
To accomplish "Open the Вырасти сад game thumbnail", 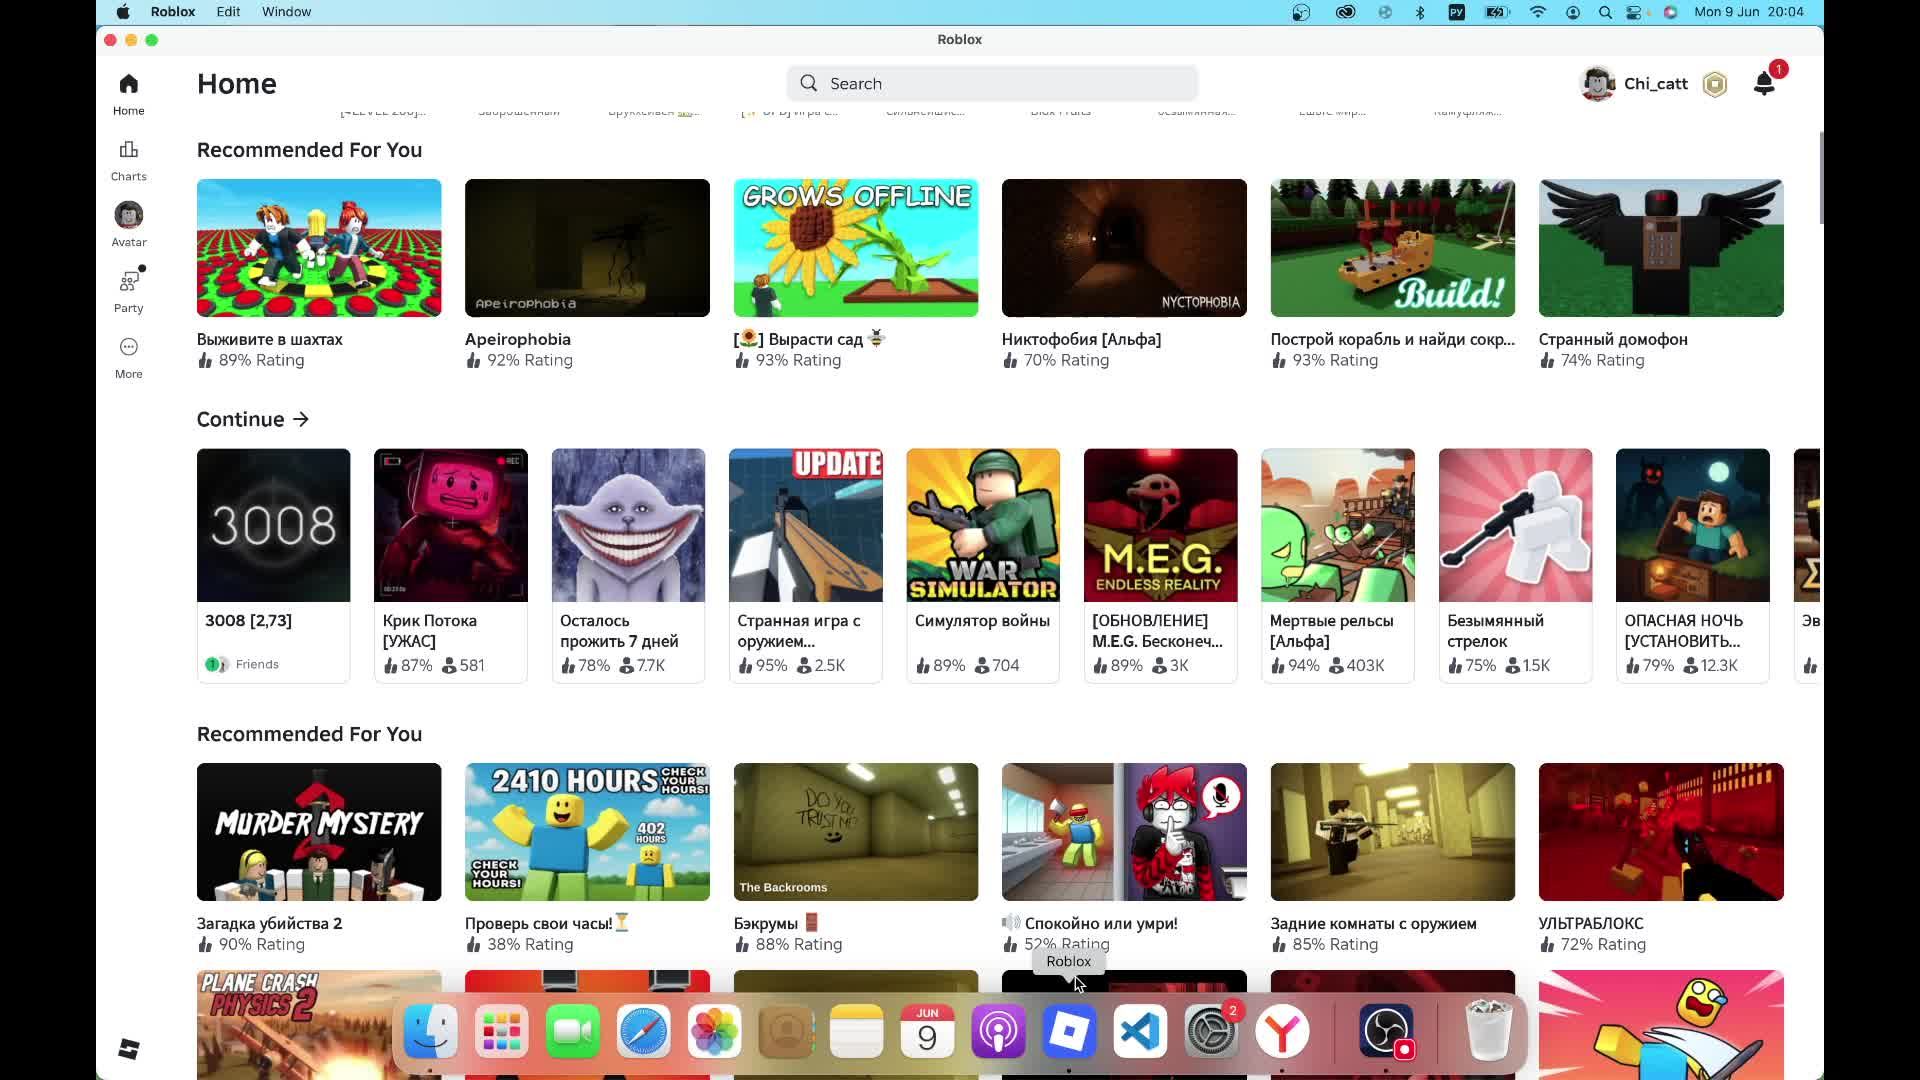I will (856, 248).
